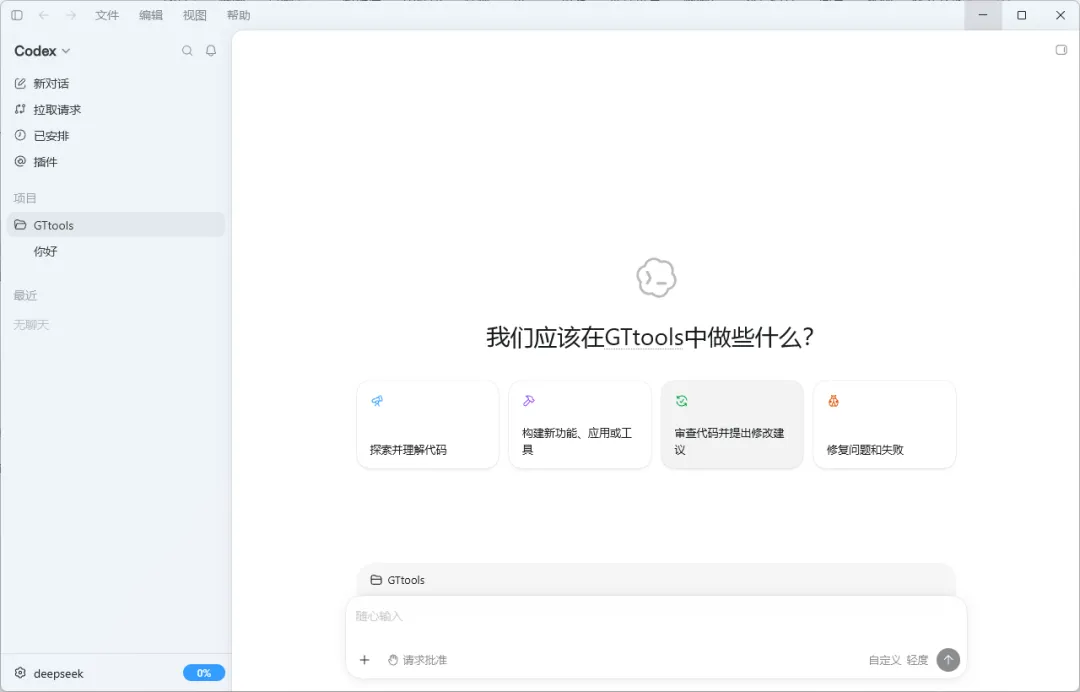Image resolution: width=1080 pixels, height=692 pixels.
Task: Open the 你好 conversation
Action: point(115,251)
